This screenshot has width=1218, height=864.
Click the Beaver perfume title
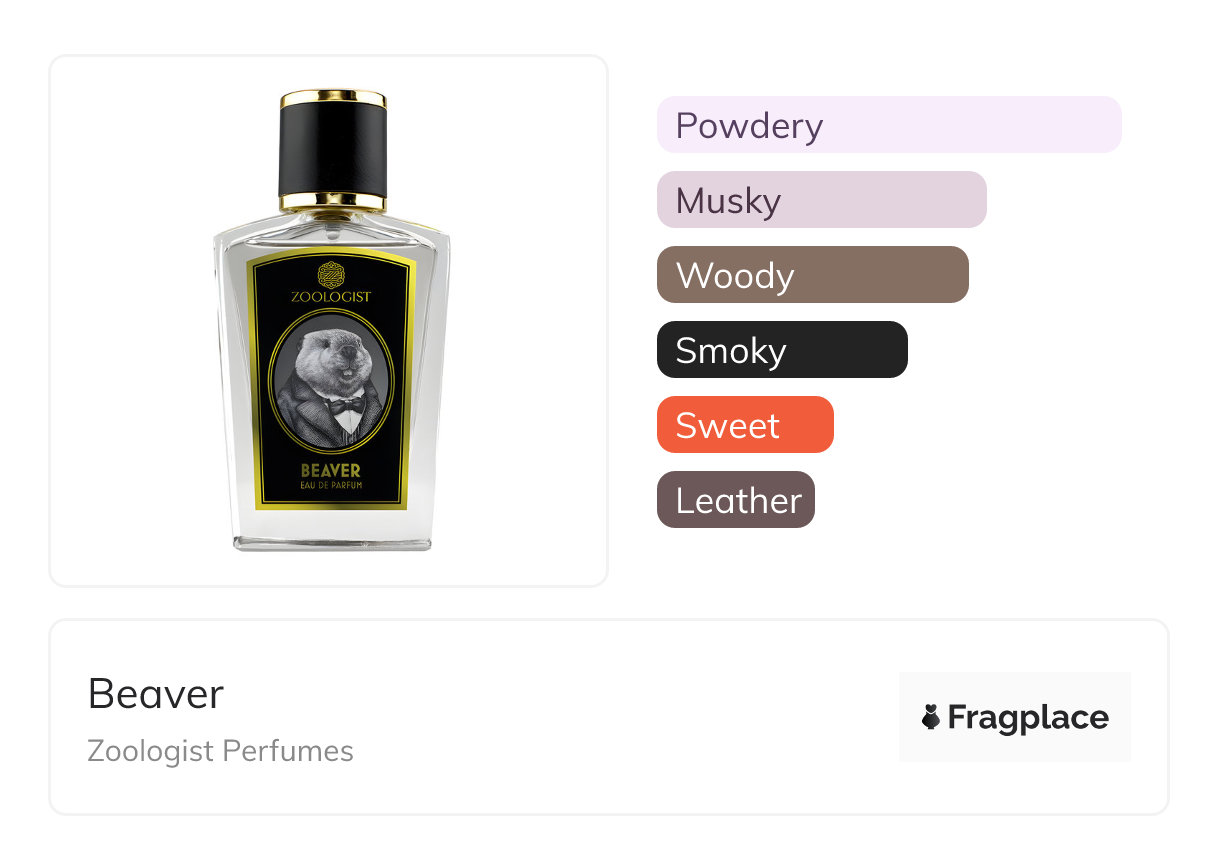point(156,693)
